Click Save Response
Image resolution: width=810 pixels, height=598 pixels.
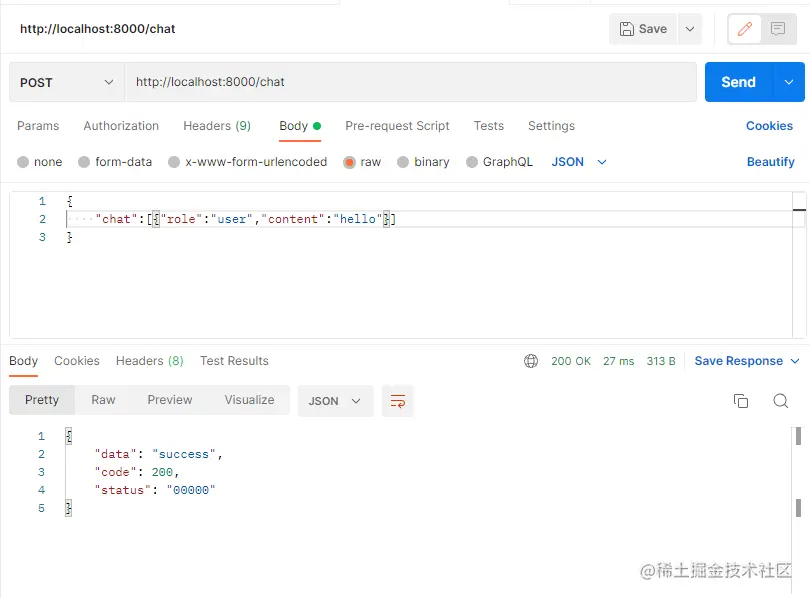coord(739,361)
